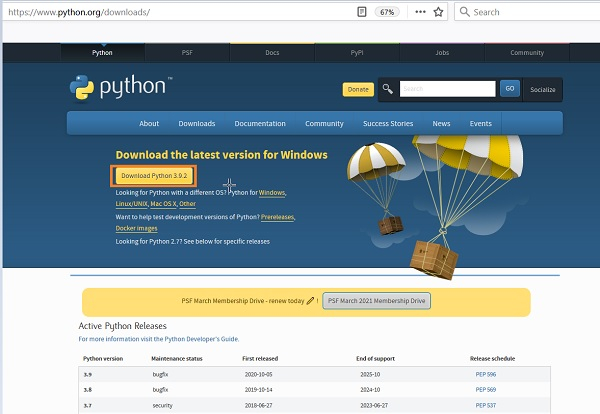Click the browser search magnifier icon
The image size is (600, 414).
click(x=465, y=12)
